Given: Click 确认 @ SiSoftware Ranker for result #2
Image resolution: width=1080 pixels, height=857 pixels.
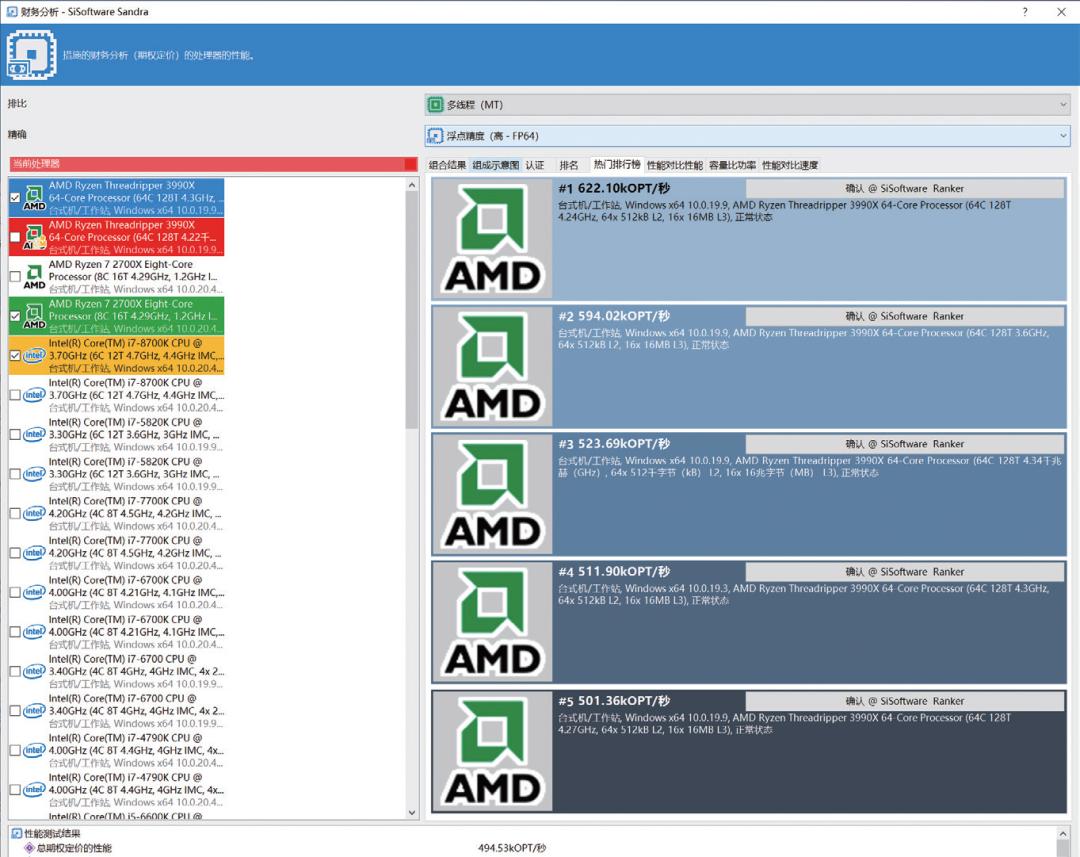Looking at the screenshot, I should point(904,316).
